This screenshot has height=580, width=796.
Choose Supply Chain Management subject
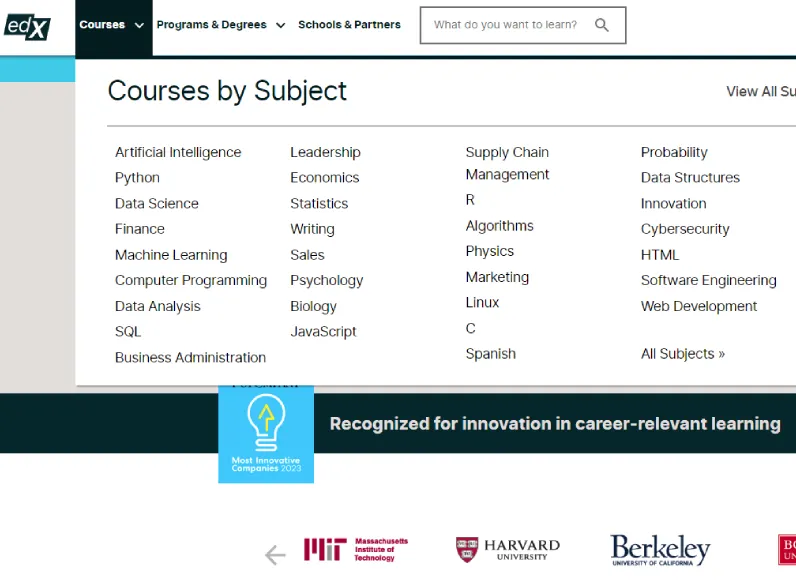point(507,163)
